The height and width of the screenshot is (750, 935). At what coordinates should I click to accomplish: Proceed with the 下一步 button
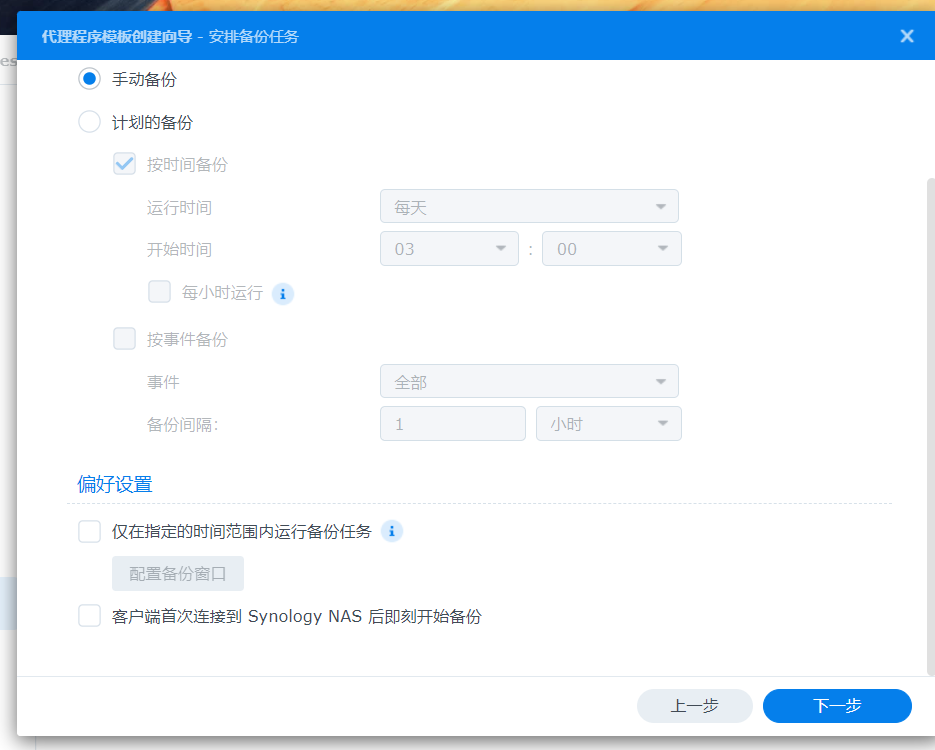click(837, 706)
